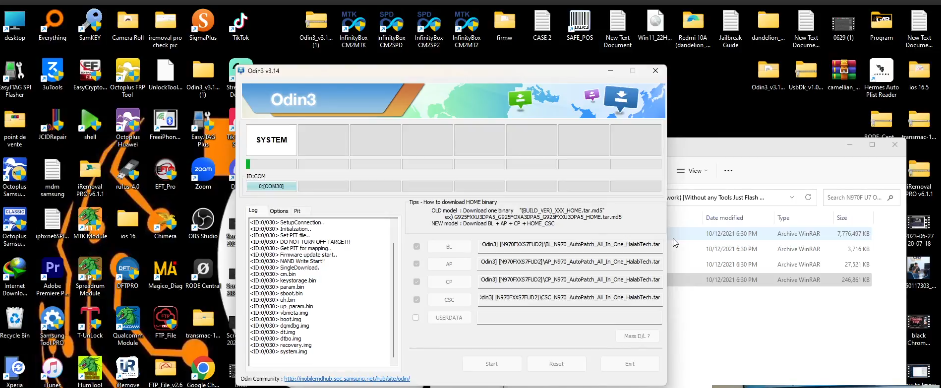Toggle the CSC file checkbox in Odin
Screen dimensions: 941x388
pos(416,299)
